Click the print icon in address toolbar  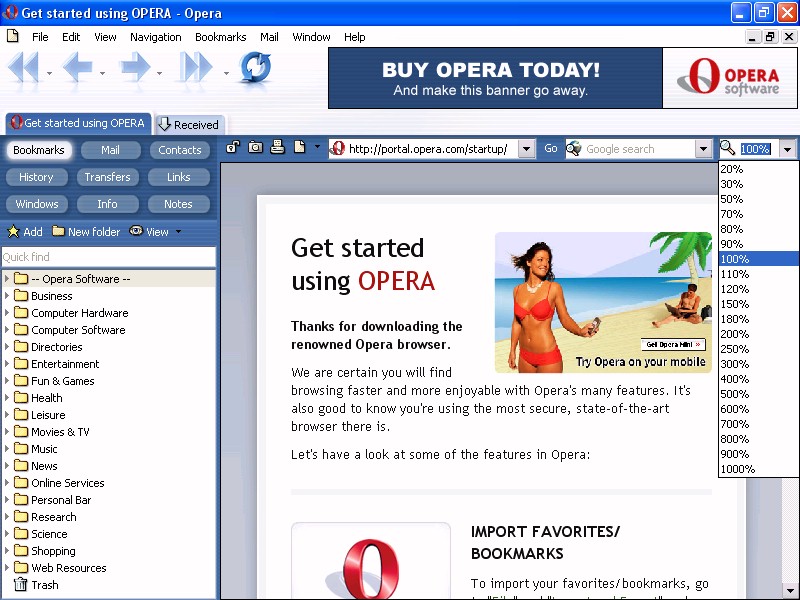coord(278,147)
